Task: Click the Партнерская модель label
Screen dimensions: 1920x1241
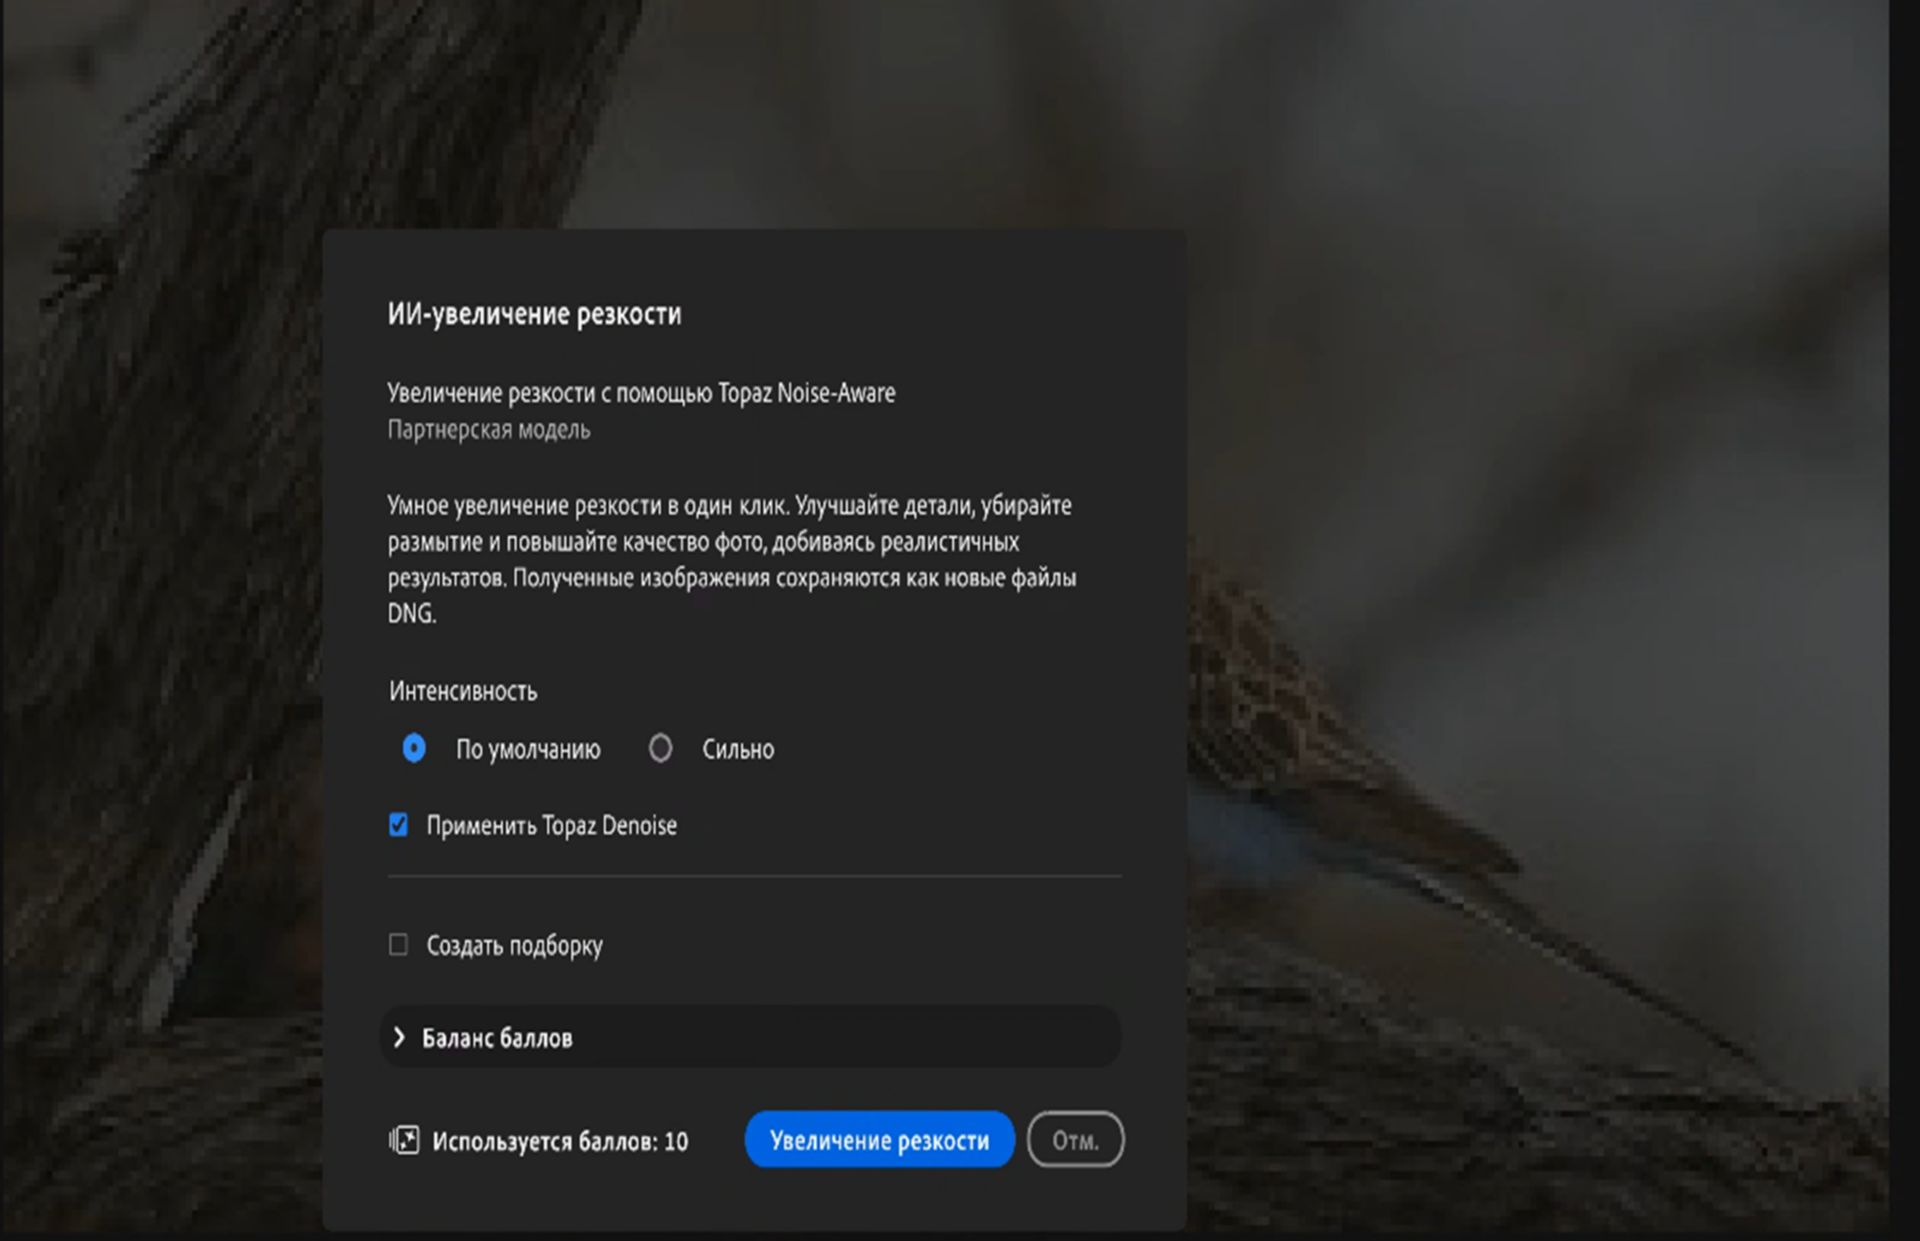Action: pos(488,430)
